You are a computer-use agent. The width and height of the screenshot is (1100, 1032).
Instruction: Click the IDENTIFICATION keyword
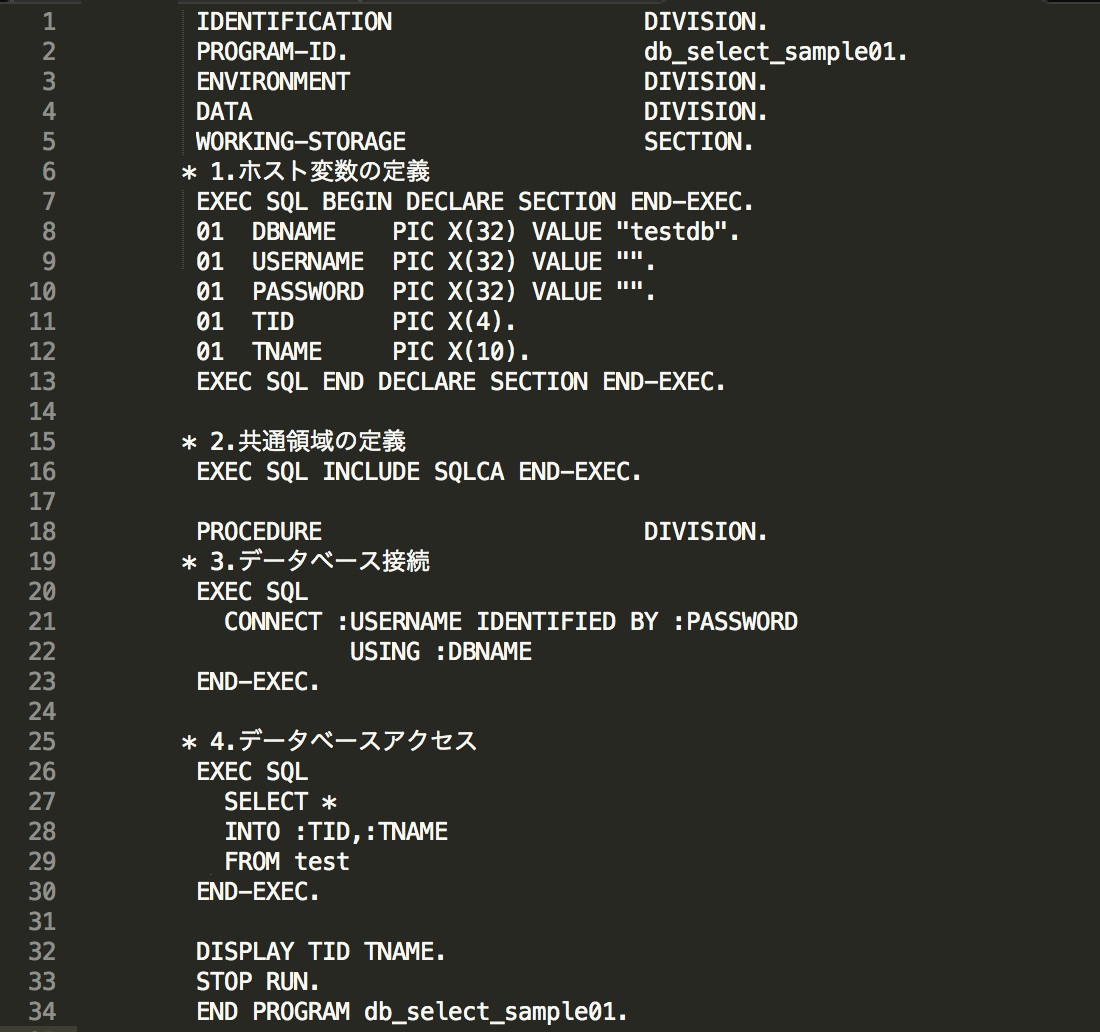[x=294, y=21]
